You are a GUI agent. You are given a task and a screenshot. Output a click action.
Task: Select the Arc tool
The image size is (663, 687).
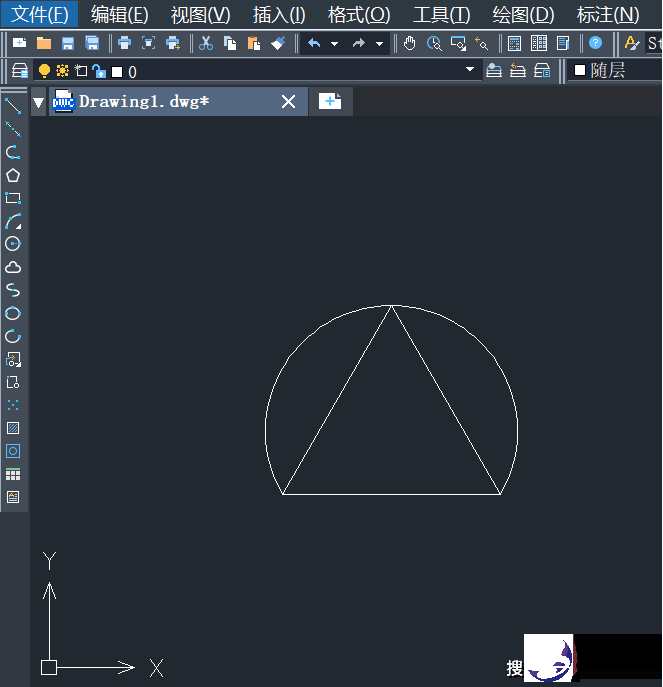[13, 221]
